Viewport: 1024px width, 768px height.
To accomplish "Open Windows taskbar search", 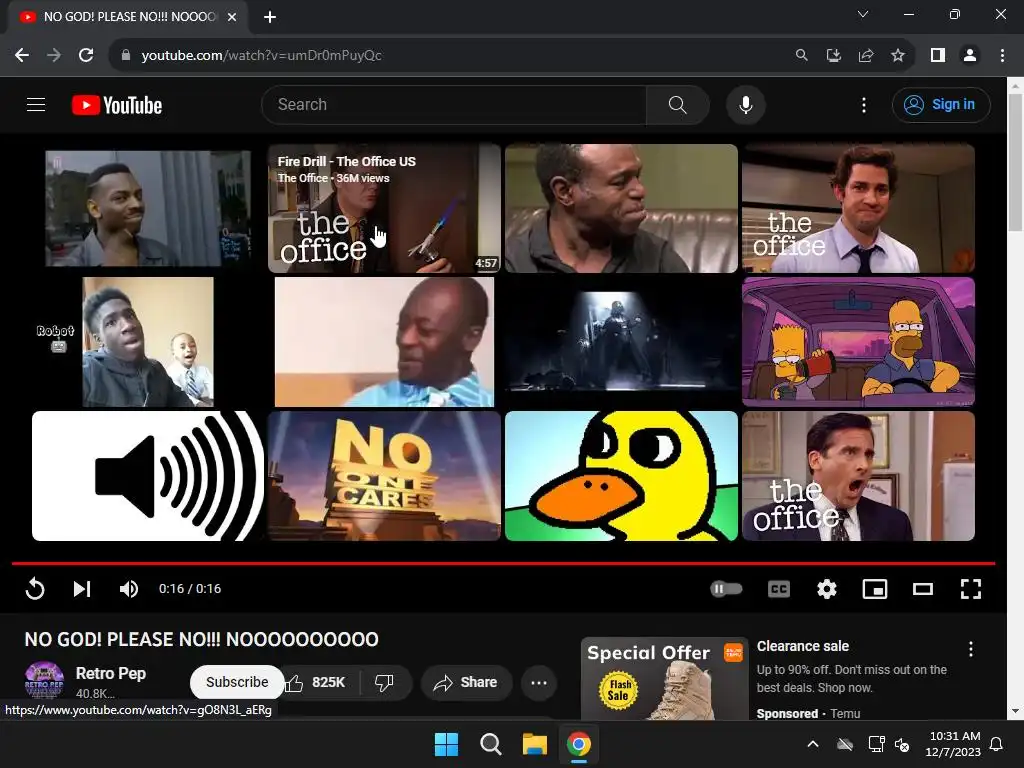I will click(x=490, y=744).
